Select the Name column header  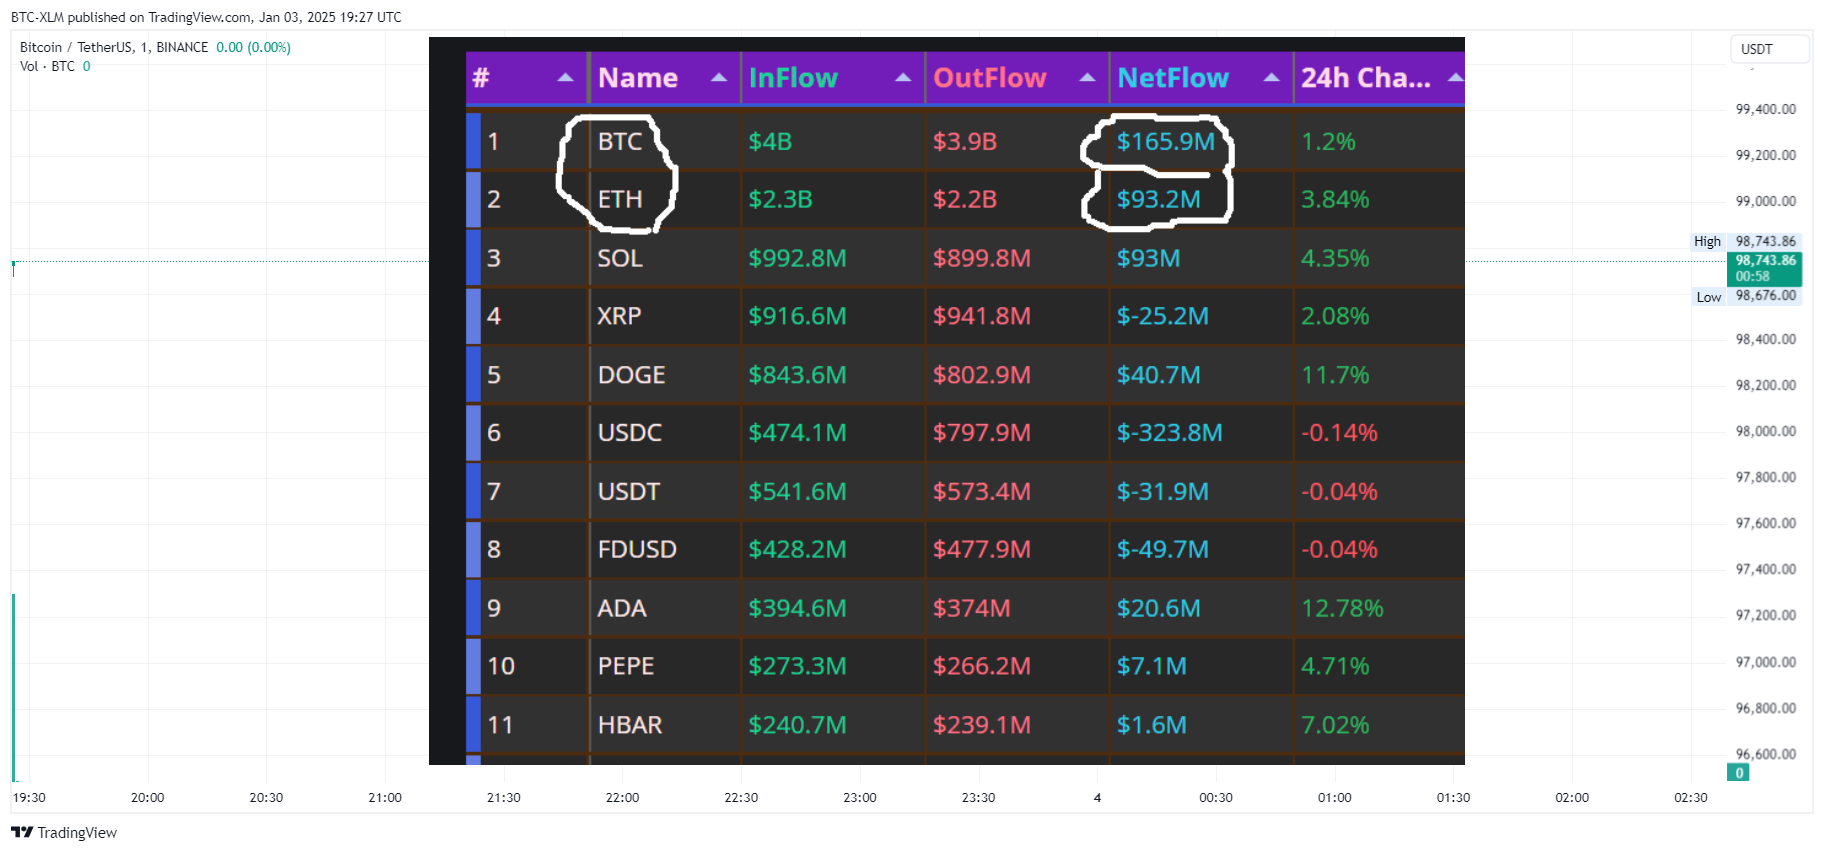(x=638, y=78)
